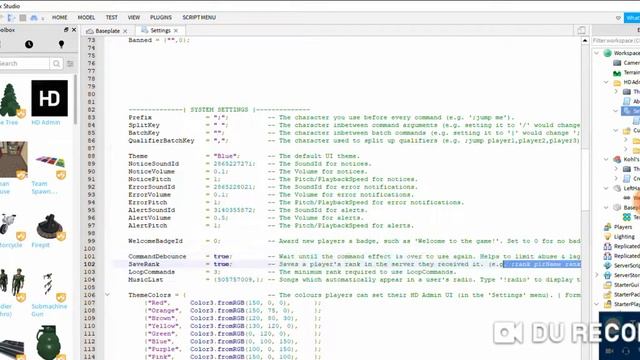
Task: Click the editor view toggle icon beside tabs
Action: 582,30
